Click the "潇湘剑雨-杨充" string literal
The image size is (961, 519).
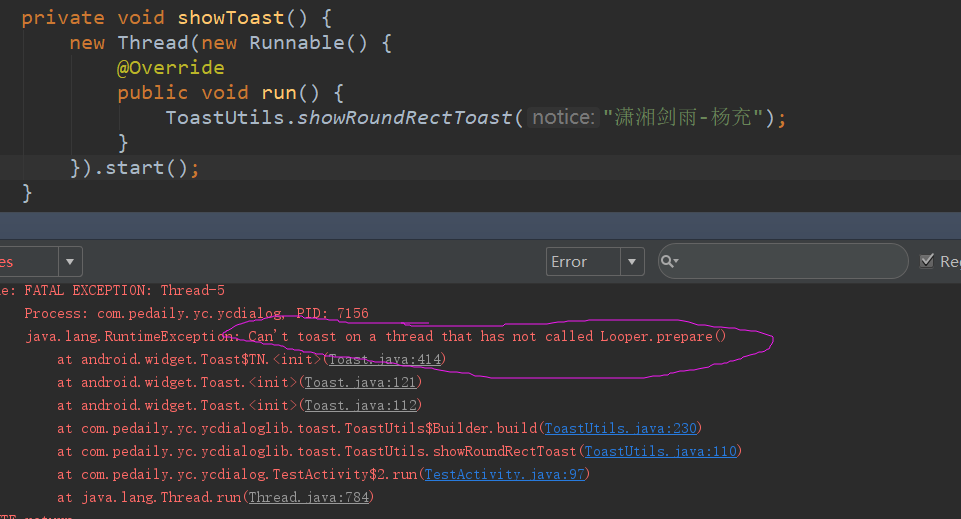click(683, 117)
